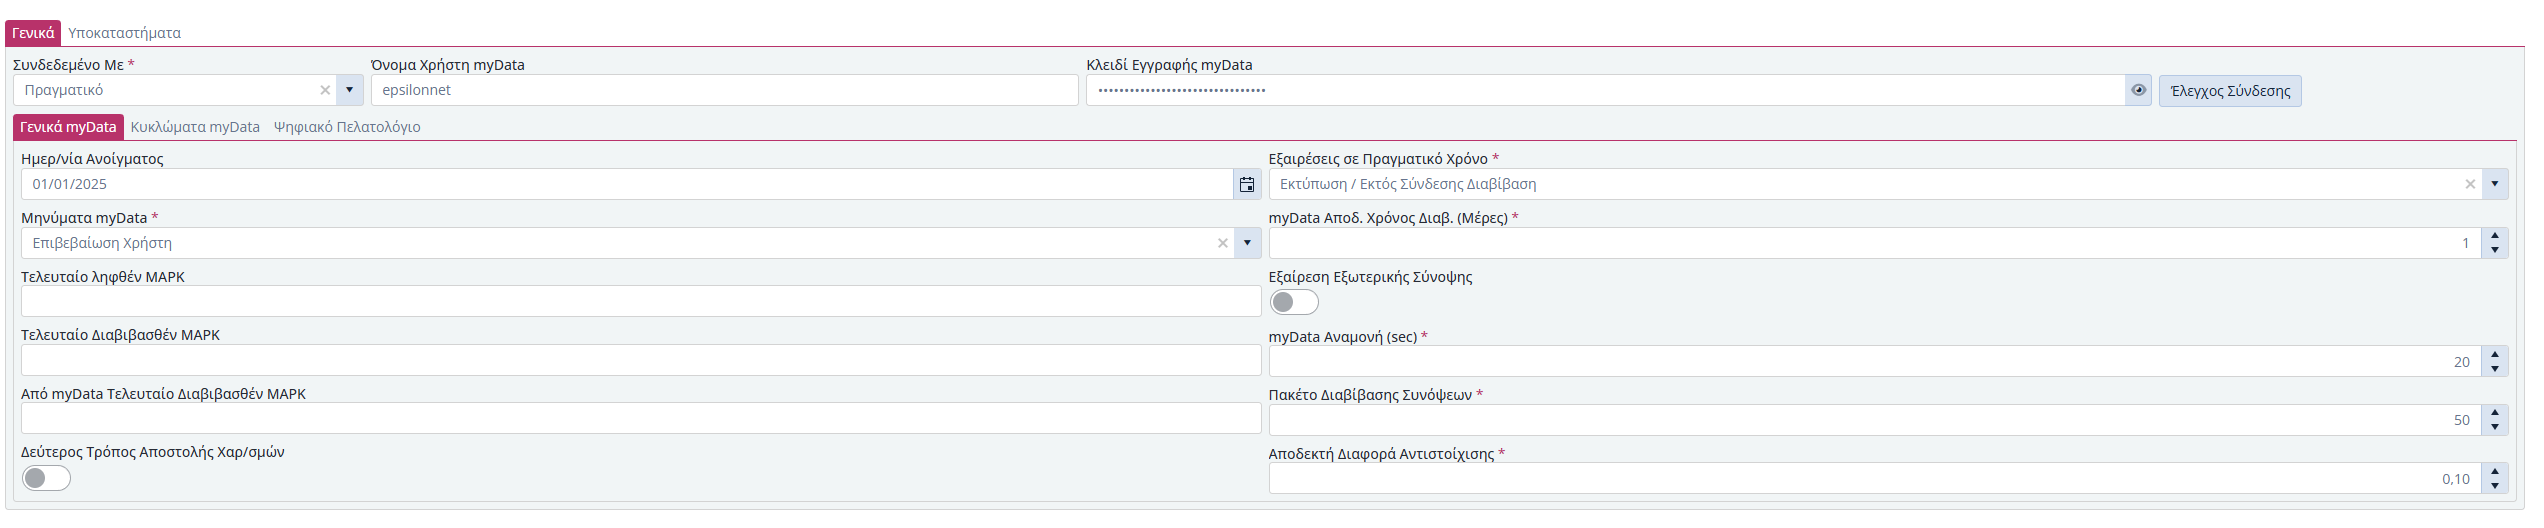This screenshot has width=2544, height=528.
Task: Focus the Τελευταίο ληφθέν ΜΑΡΚ field
Action: point(640,301)
